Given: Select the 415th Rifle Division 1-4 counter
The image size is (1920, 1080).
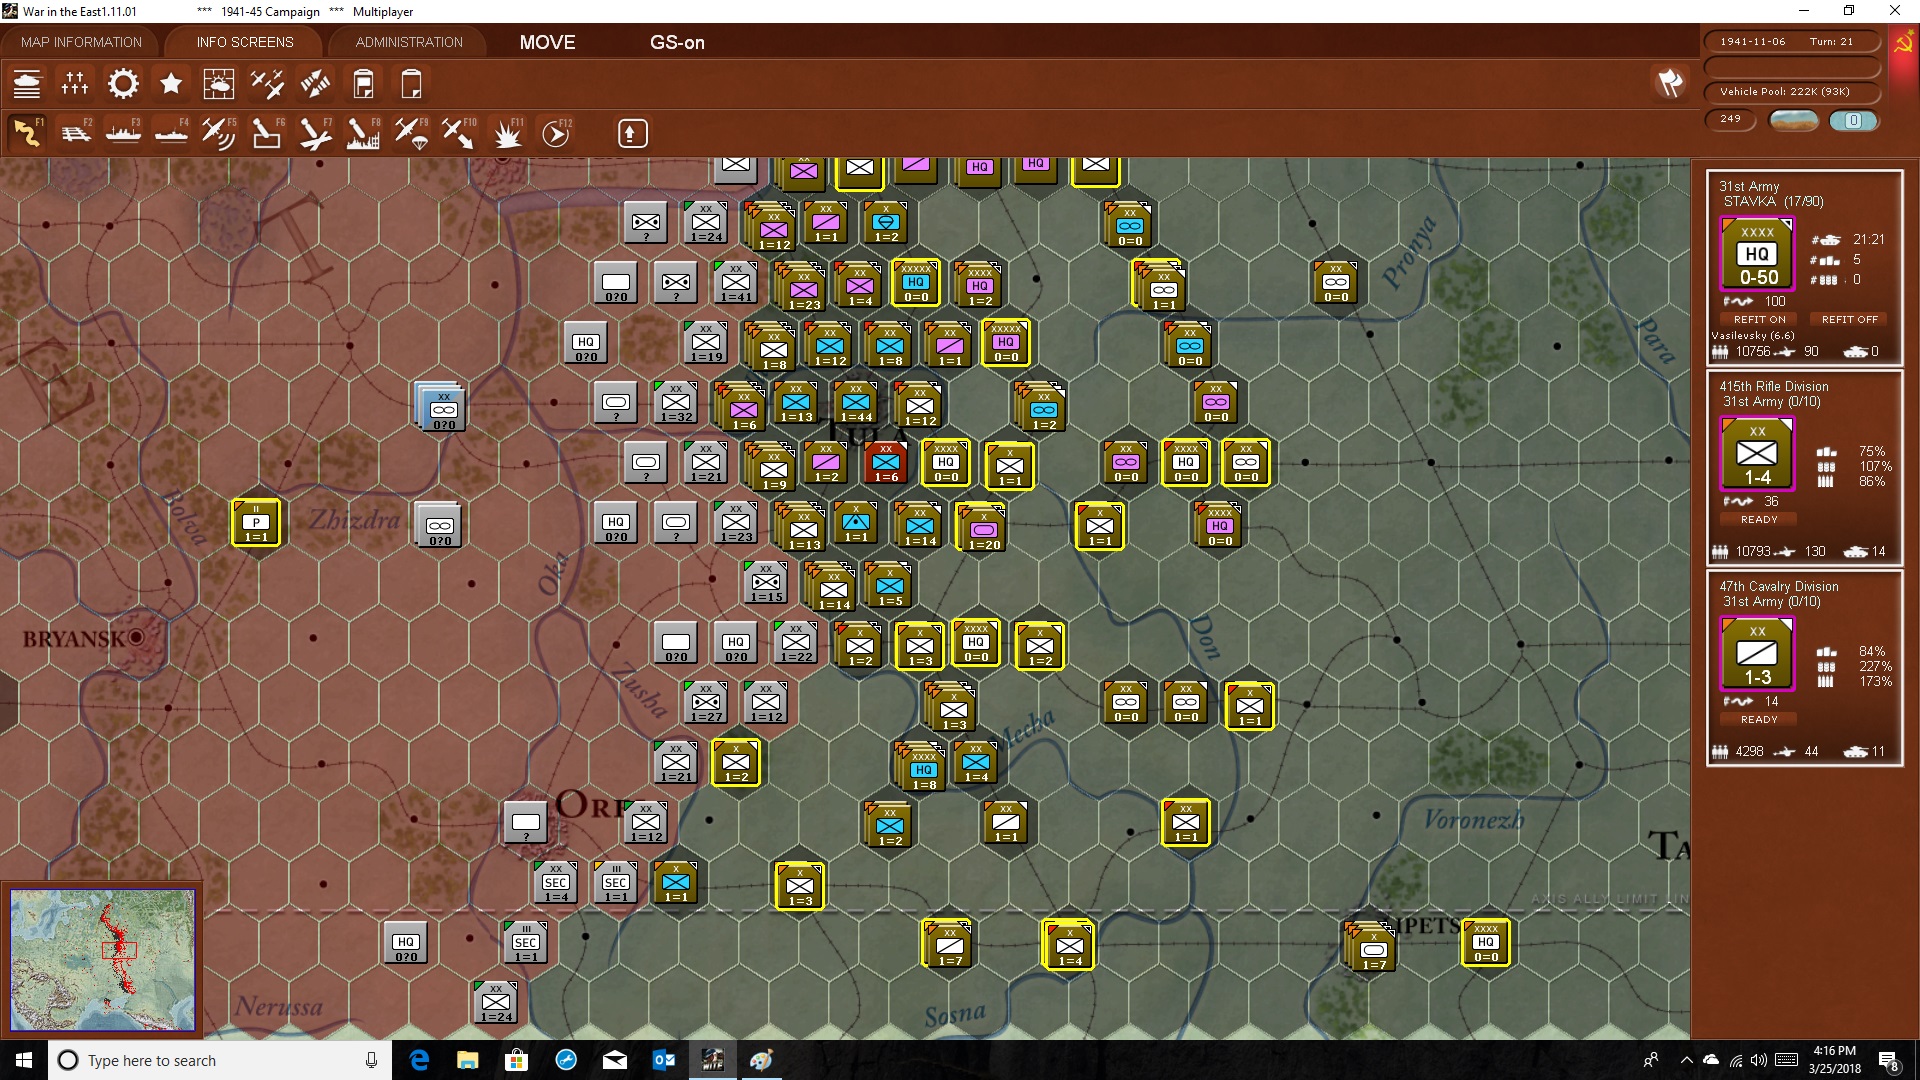Looking at the screenshot, I should (x=1757, y=454).
